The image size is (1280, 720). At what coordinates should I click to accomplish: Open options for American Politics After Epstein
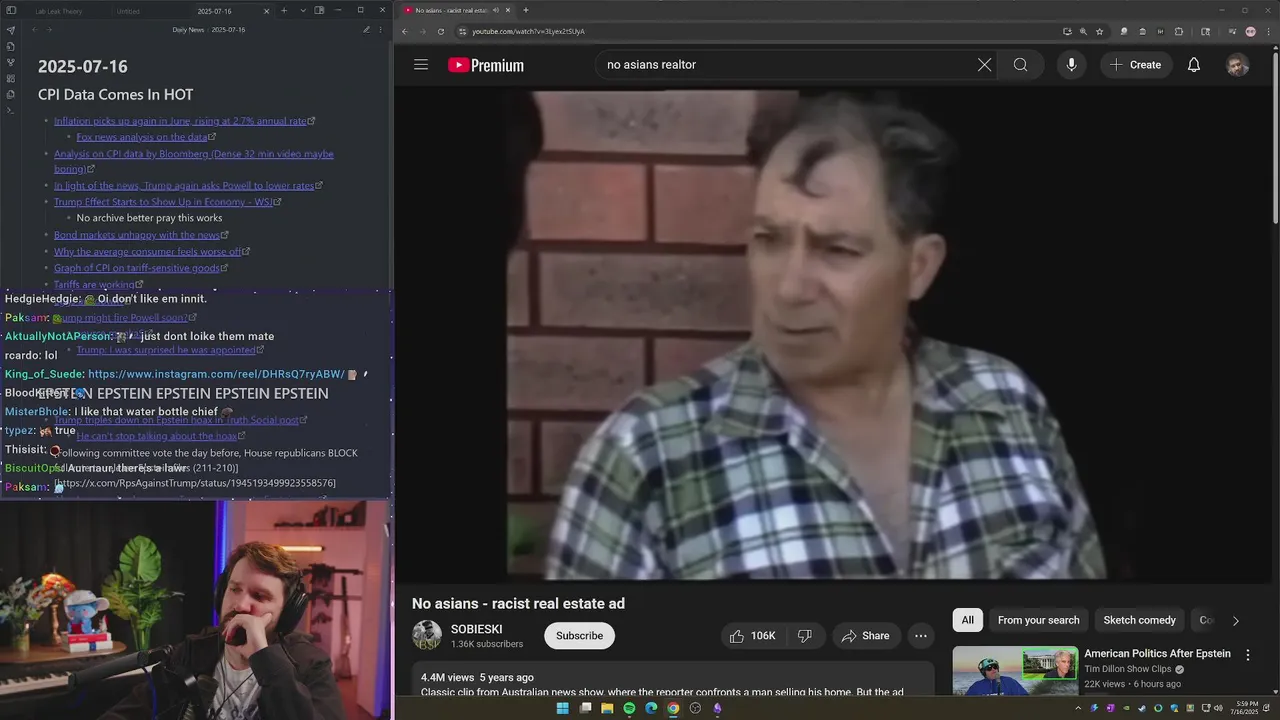pos(1247,655)
